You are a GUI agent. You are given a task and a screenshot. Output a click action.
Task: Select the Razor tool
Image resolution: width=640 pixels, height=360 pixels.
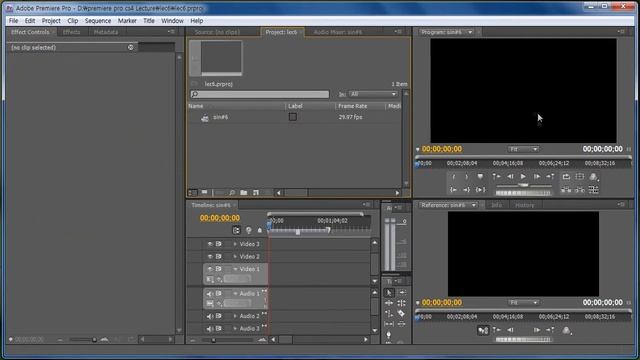pos(402,313)
